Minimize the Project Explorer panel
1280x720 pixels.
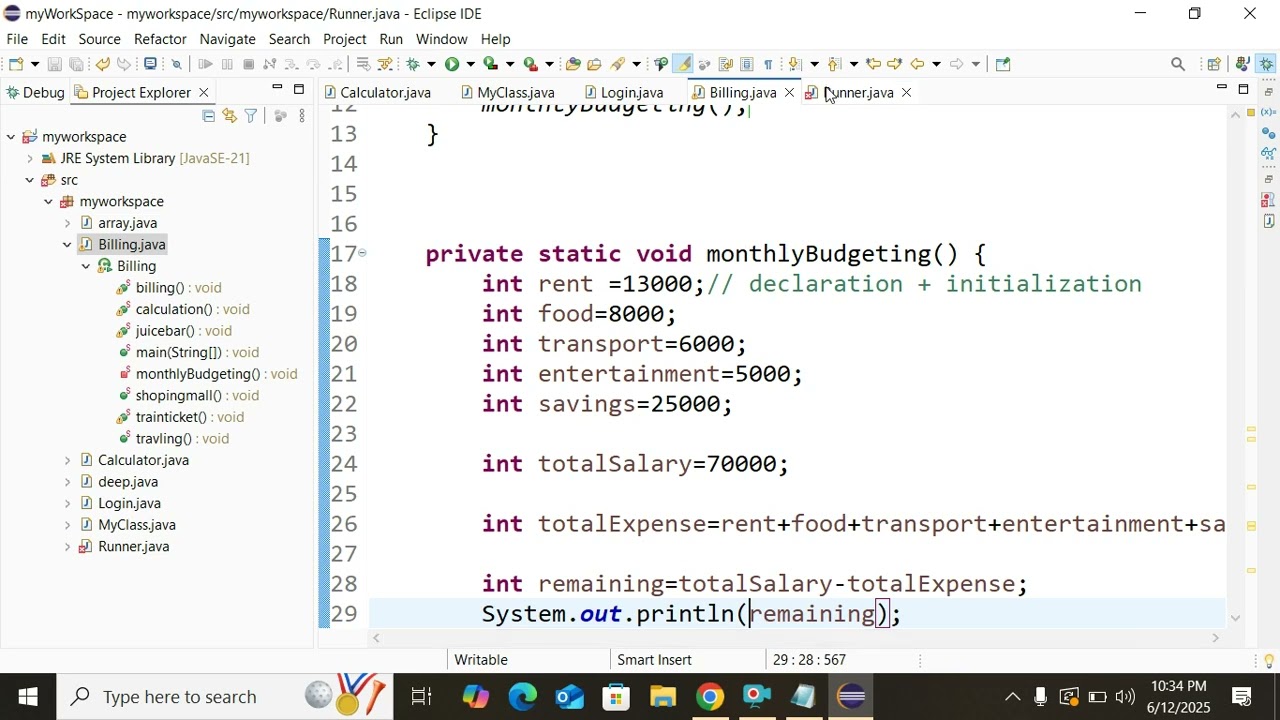[x=277, y=89]
